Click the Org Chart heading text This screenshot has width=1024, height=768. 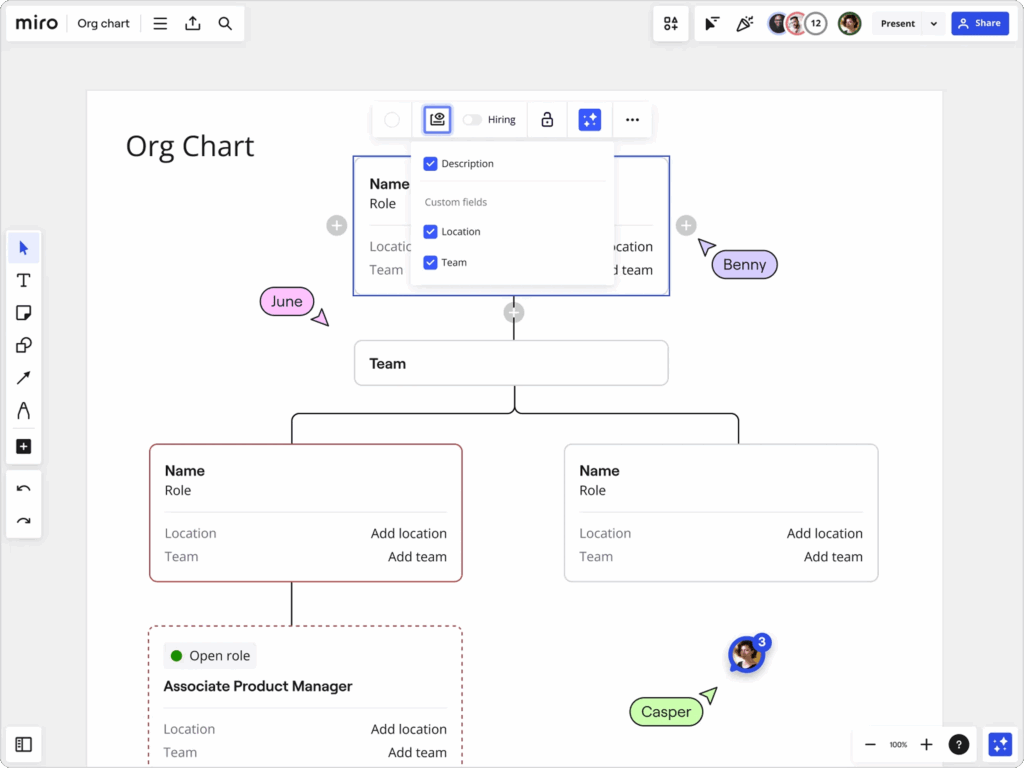pyautogui.click(x=190, y=146)
